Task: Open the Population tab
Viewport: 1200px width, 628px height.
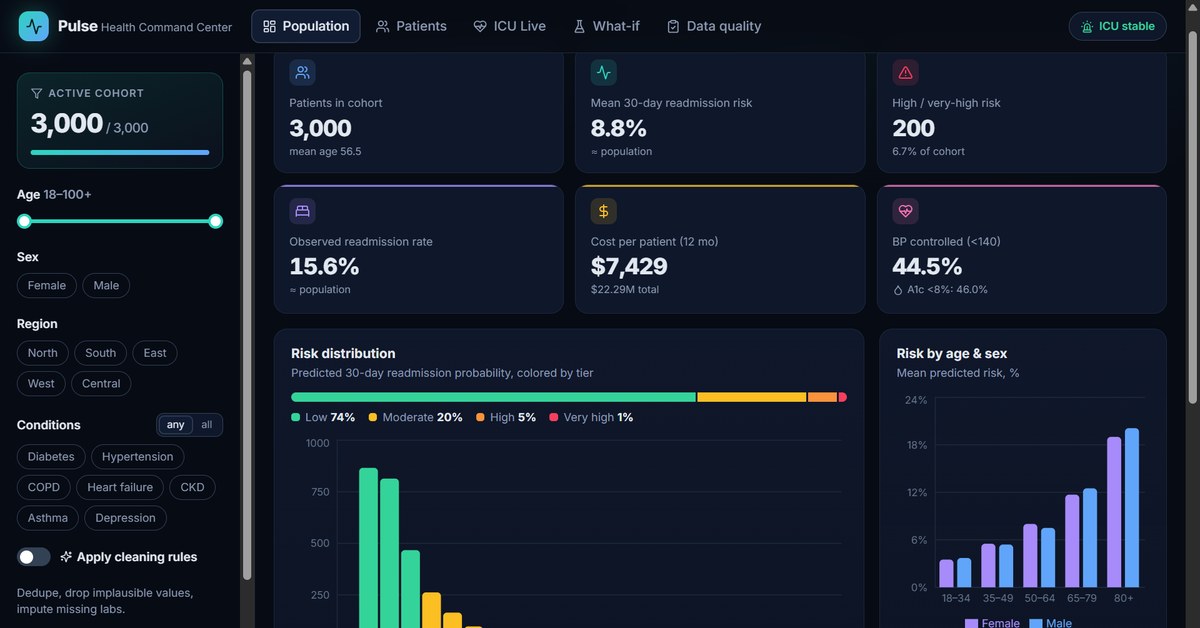Action: 306,26
